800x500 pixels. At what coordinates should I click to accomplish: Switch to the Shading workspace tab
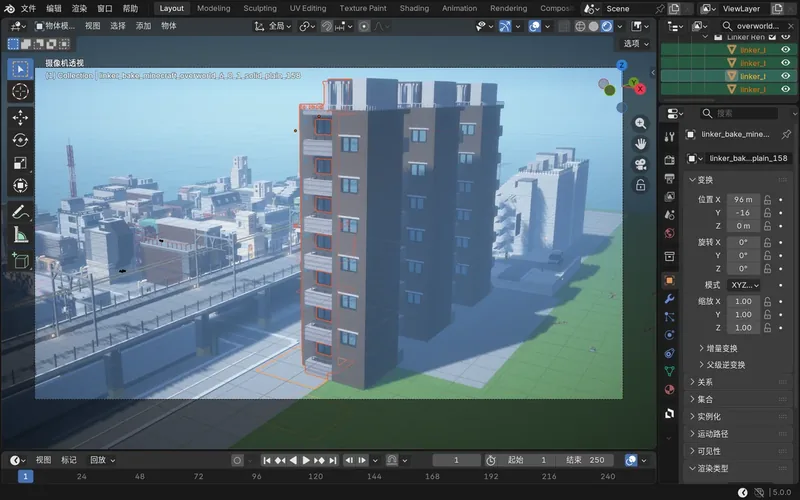pyautogui.click(x=414, y=9)
